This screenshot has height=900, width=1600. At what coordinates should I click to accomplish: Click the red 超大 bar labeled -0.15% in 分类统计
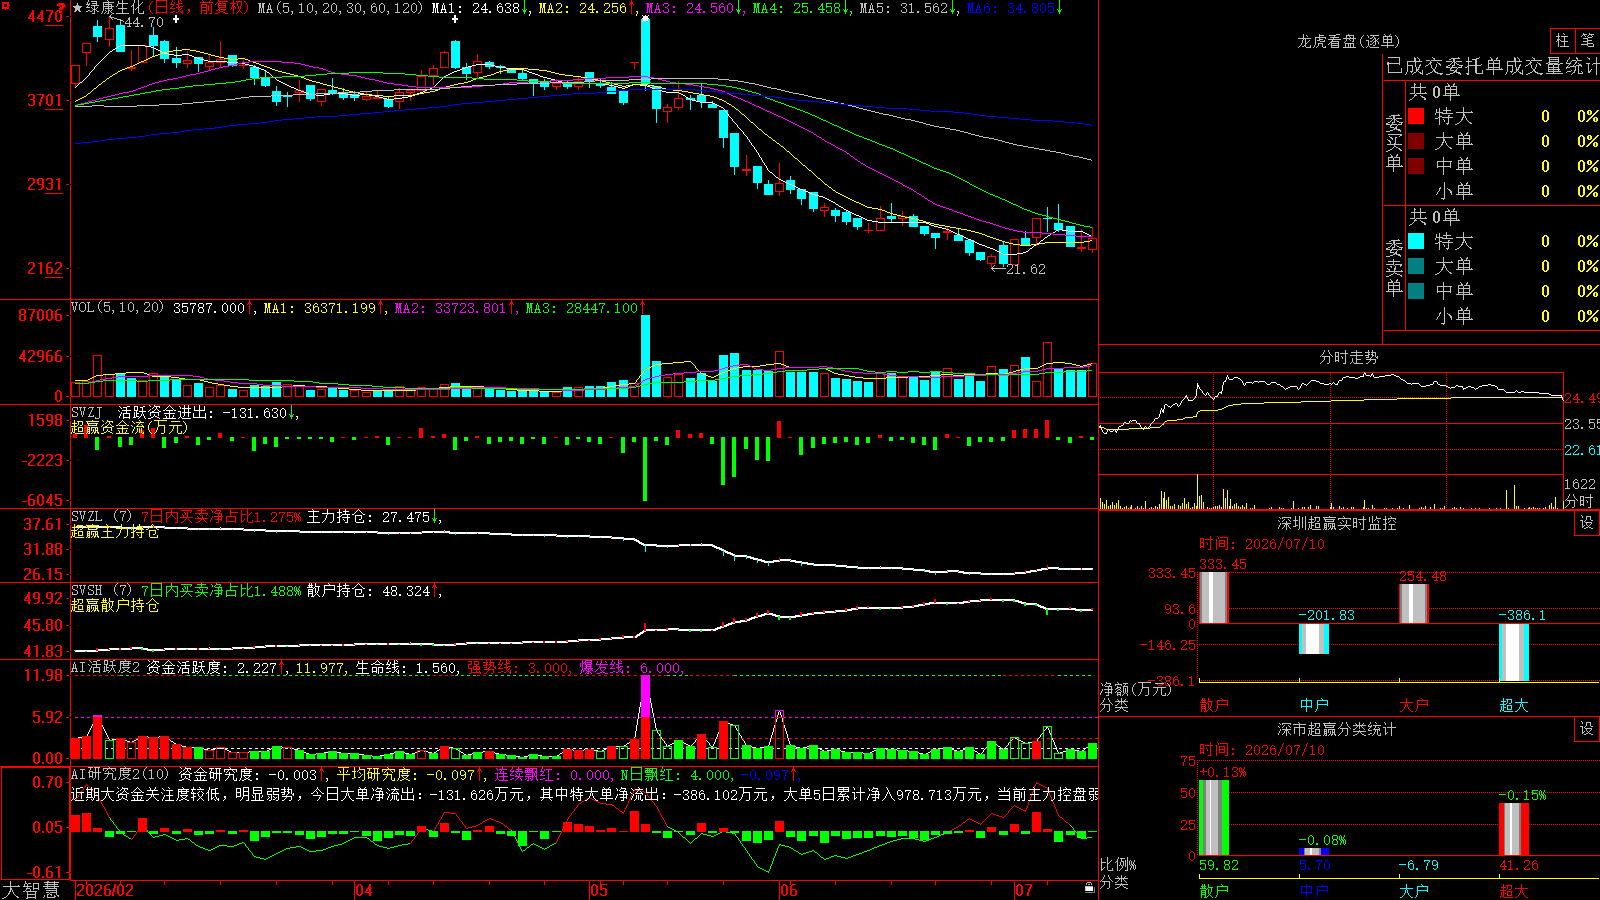1513,829
